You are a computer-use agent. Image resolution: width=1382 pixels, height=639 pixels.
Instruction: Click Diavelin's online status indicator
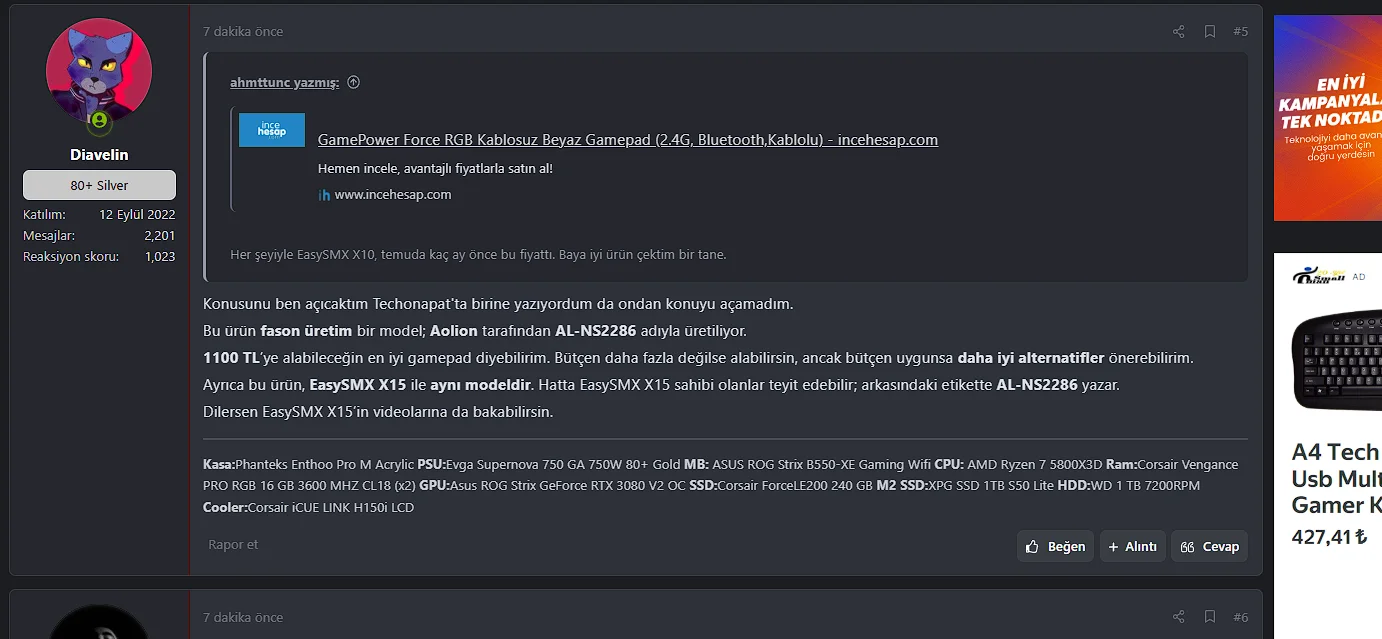tap(99, 121)
